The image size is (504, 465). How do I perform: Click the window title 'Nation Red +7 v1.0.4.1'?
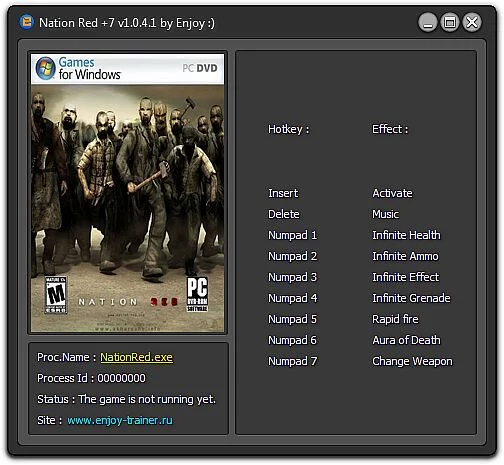(x=97, y=23)
